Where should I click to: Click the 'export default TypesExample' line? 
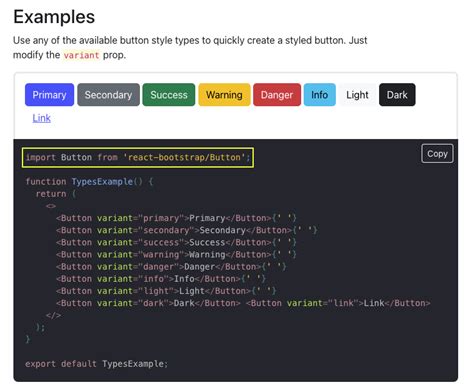click(x=96, y=364)
